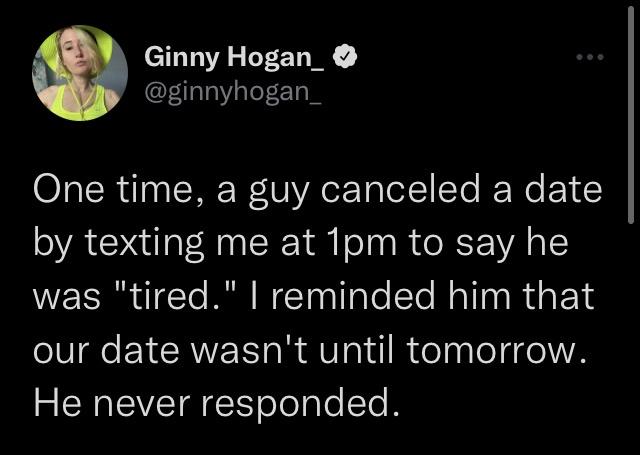The height and width of the screenshot is (455, 640).
Task: Open Ginny Hogan's profile picture
Action: click(80, 73)
